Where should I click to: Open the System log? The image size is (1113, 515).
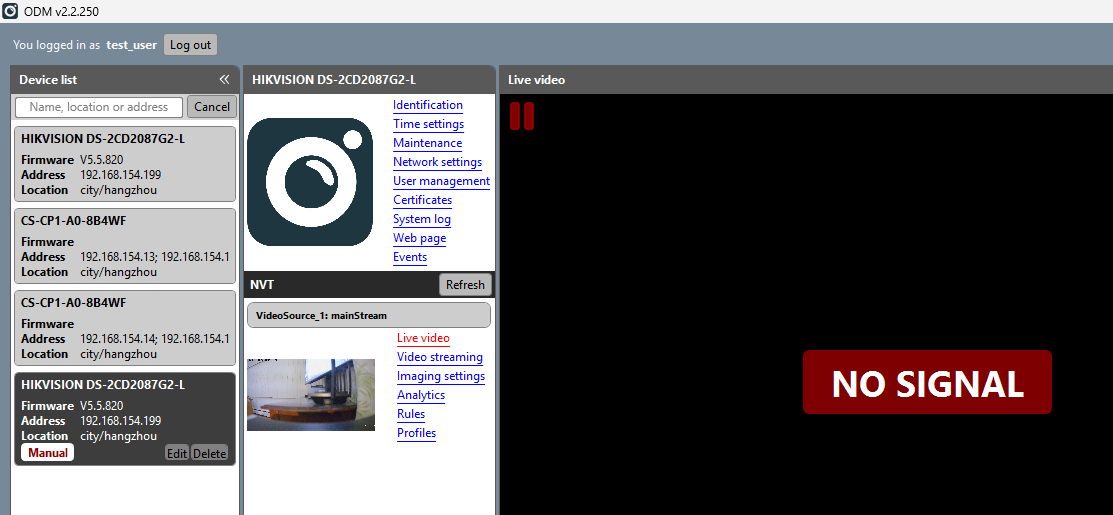click(422, 219)
